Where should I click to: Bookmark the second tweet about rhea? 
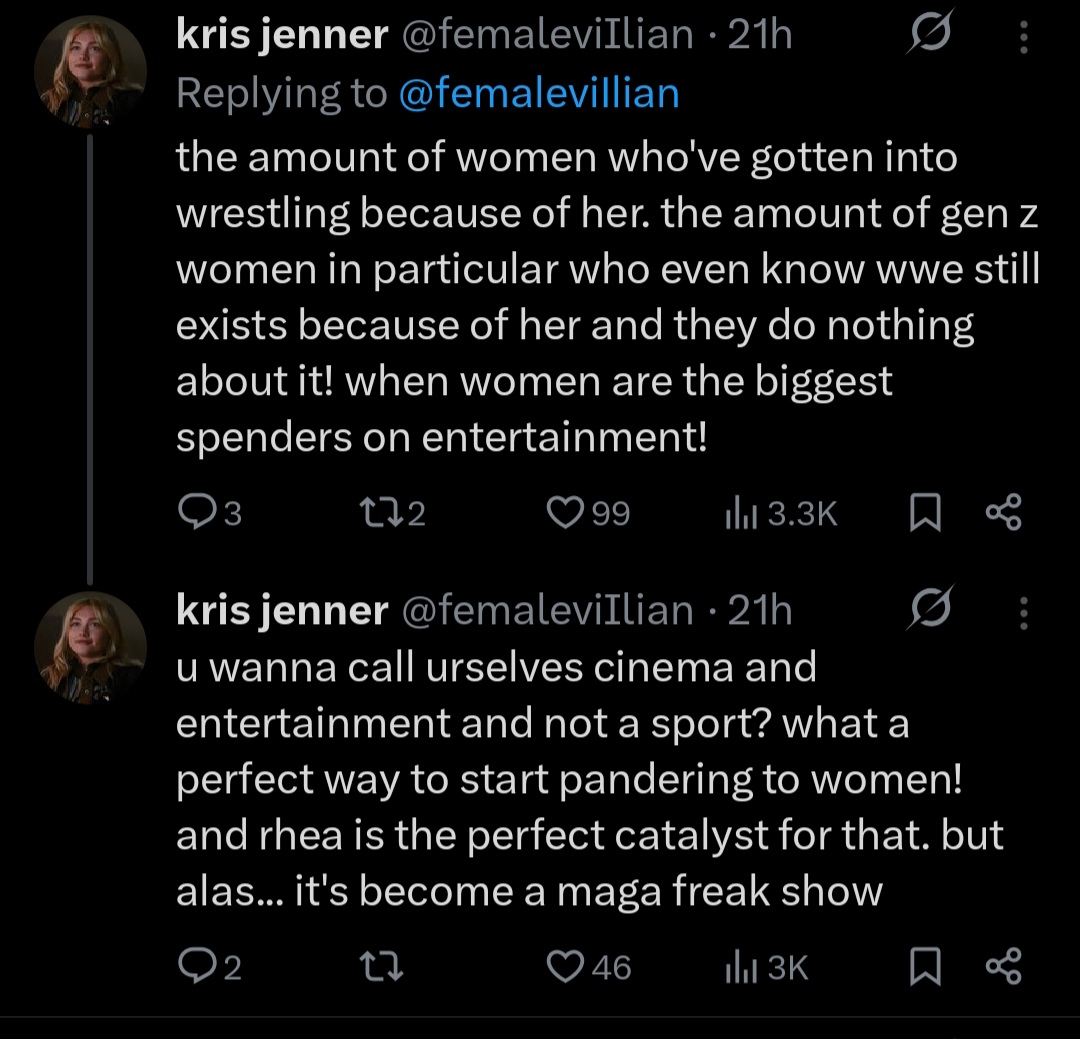[x=926, y=967]
